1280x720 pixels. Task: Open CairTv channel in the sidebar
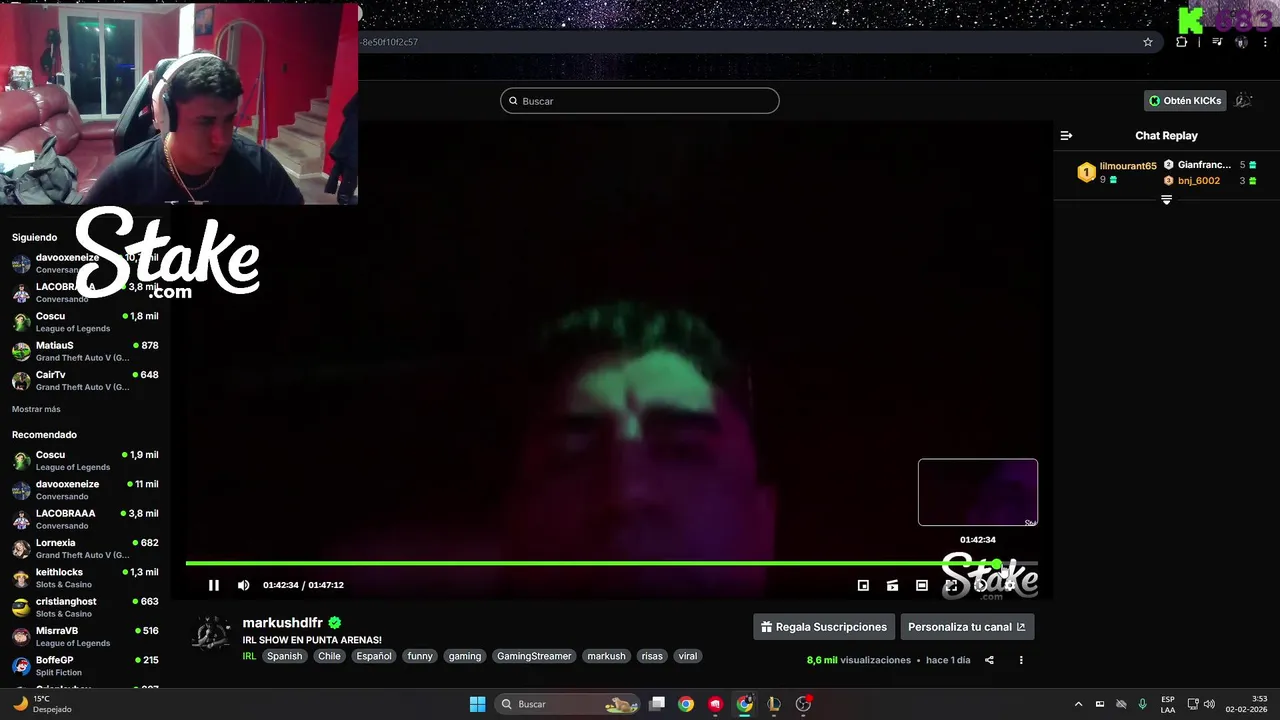tap(85, 380)
